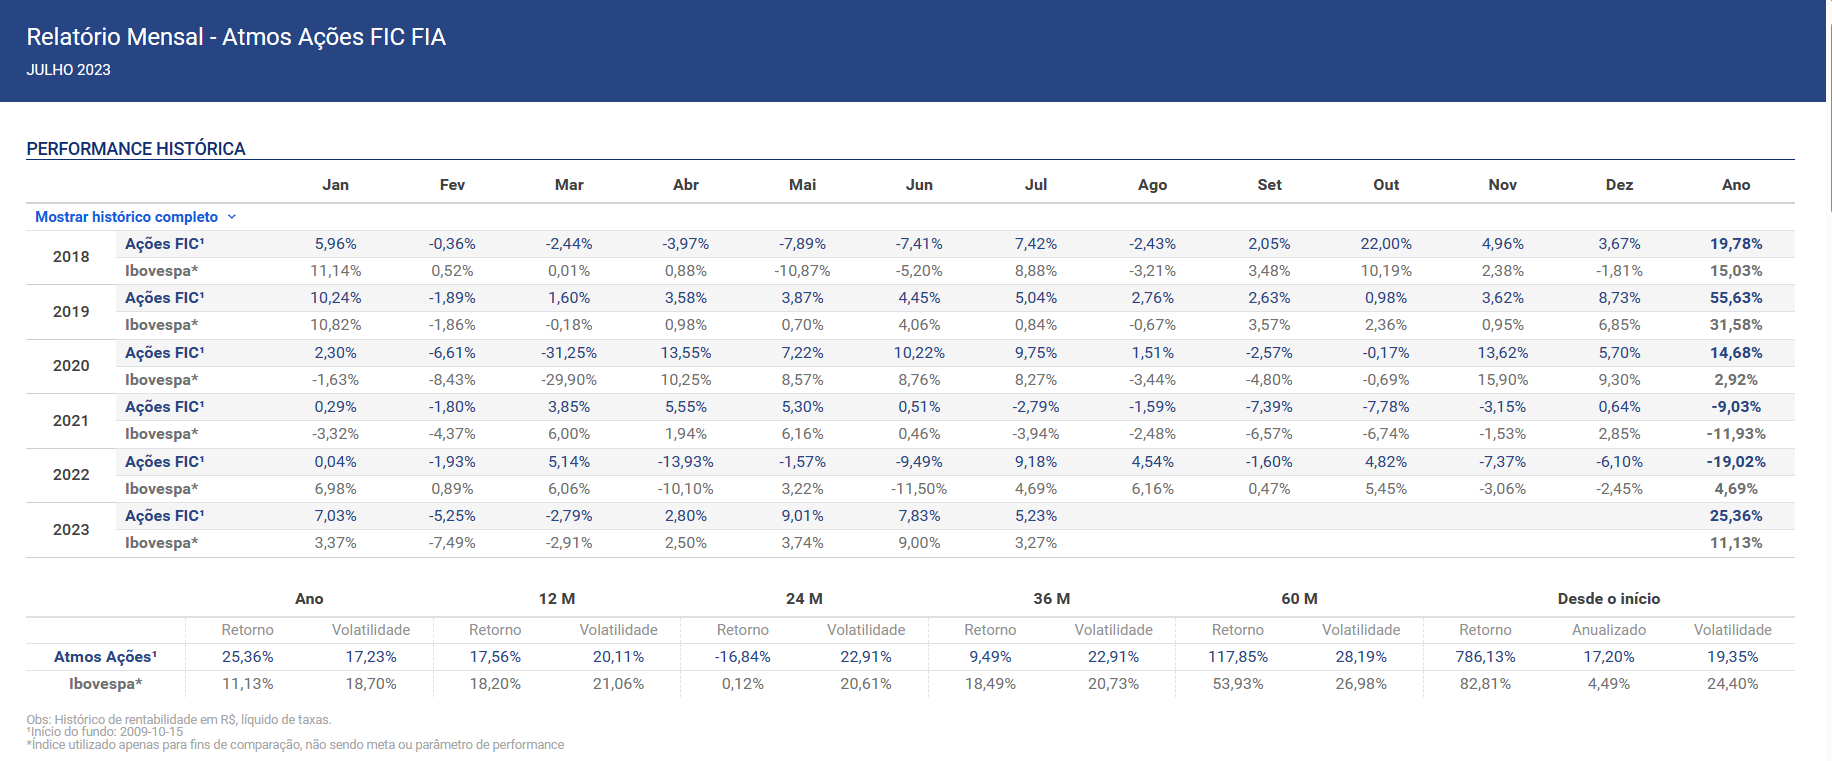Select the "Jan" month column header
This screenshot has width=1832, height=761.
point(335,185)
